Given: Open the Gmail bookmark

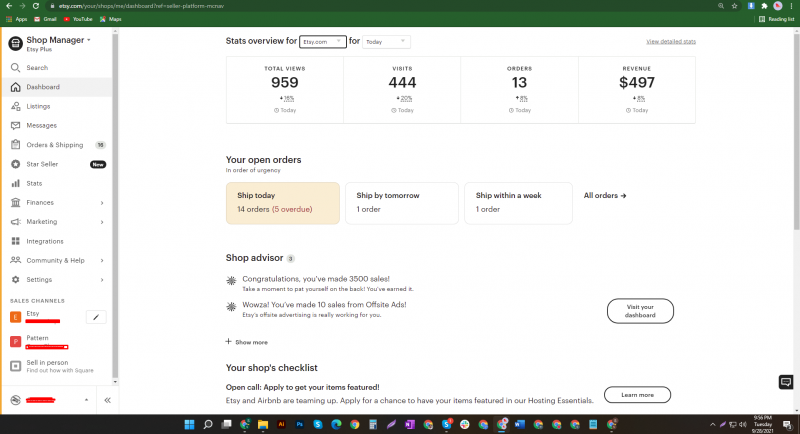Looking at the screenshot, I should pos(45,19).
